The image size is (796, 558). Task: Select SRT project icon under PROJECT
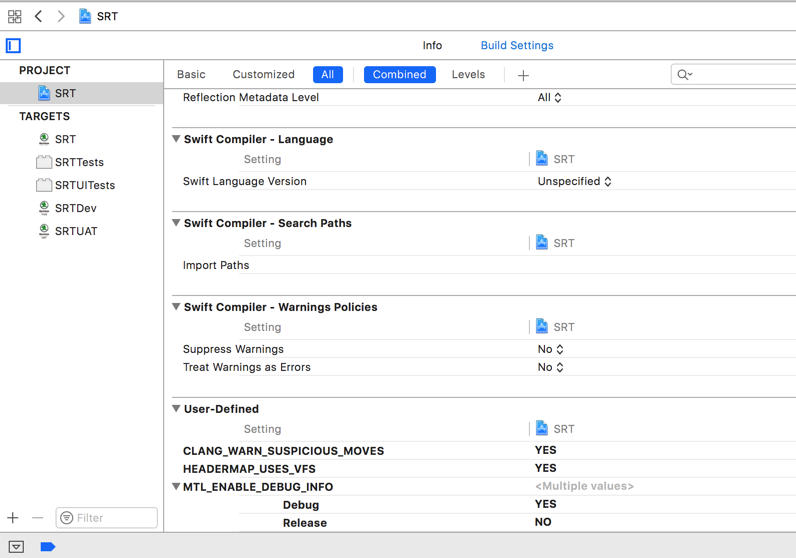pyautogui.click(x=44, y=93)
